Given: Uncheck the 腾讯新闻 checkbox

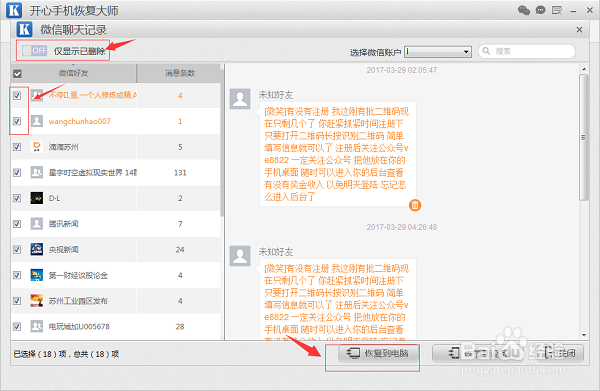Looking at the screenshot, I should click(x=17, y=224).
